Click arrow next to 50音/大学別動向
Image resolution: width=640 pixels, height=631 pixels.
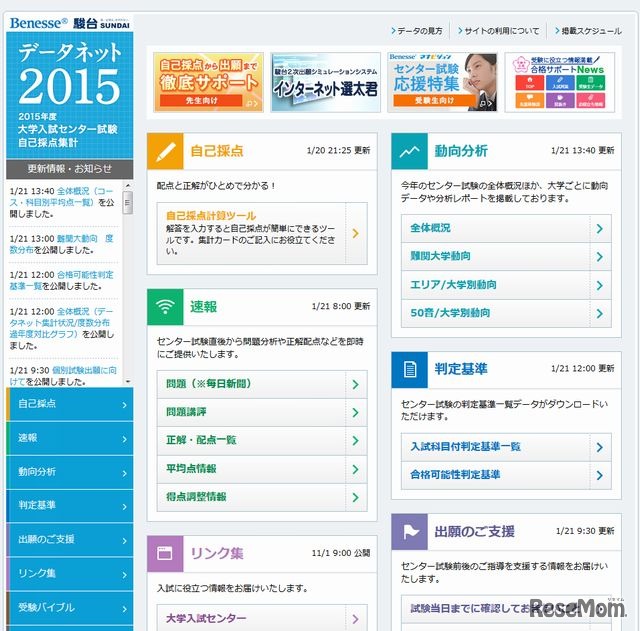click(x=600, y=313)
